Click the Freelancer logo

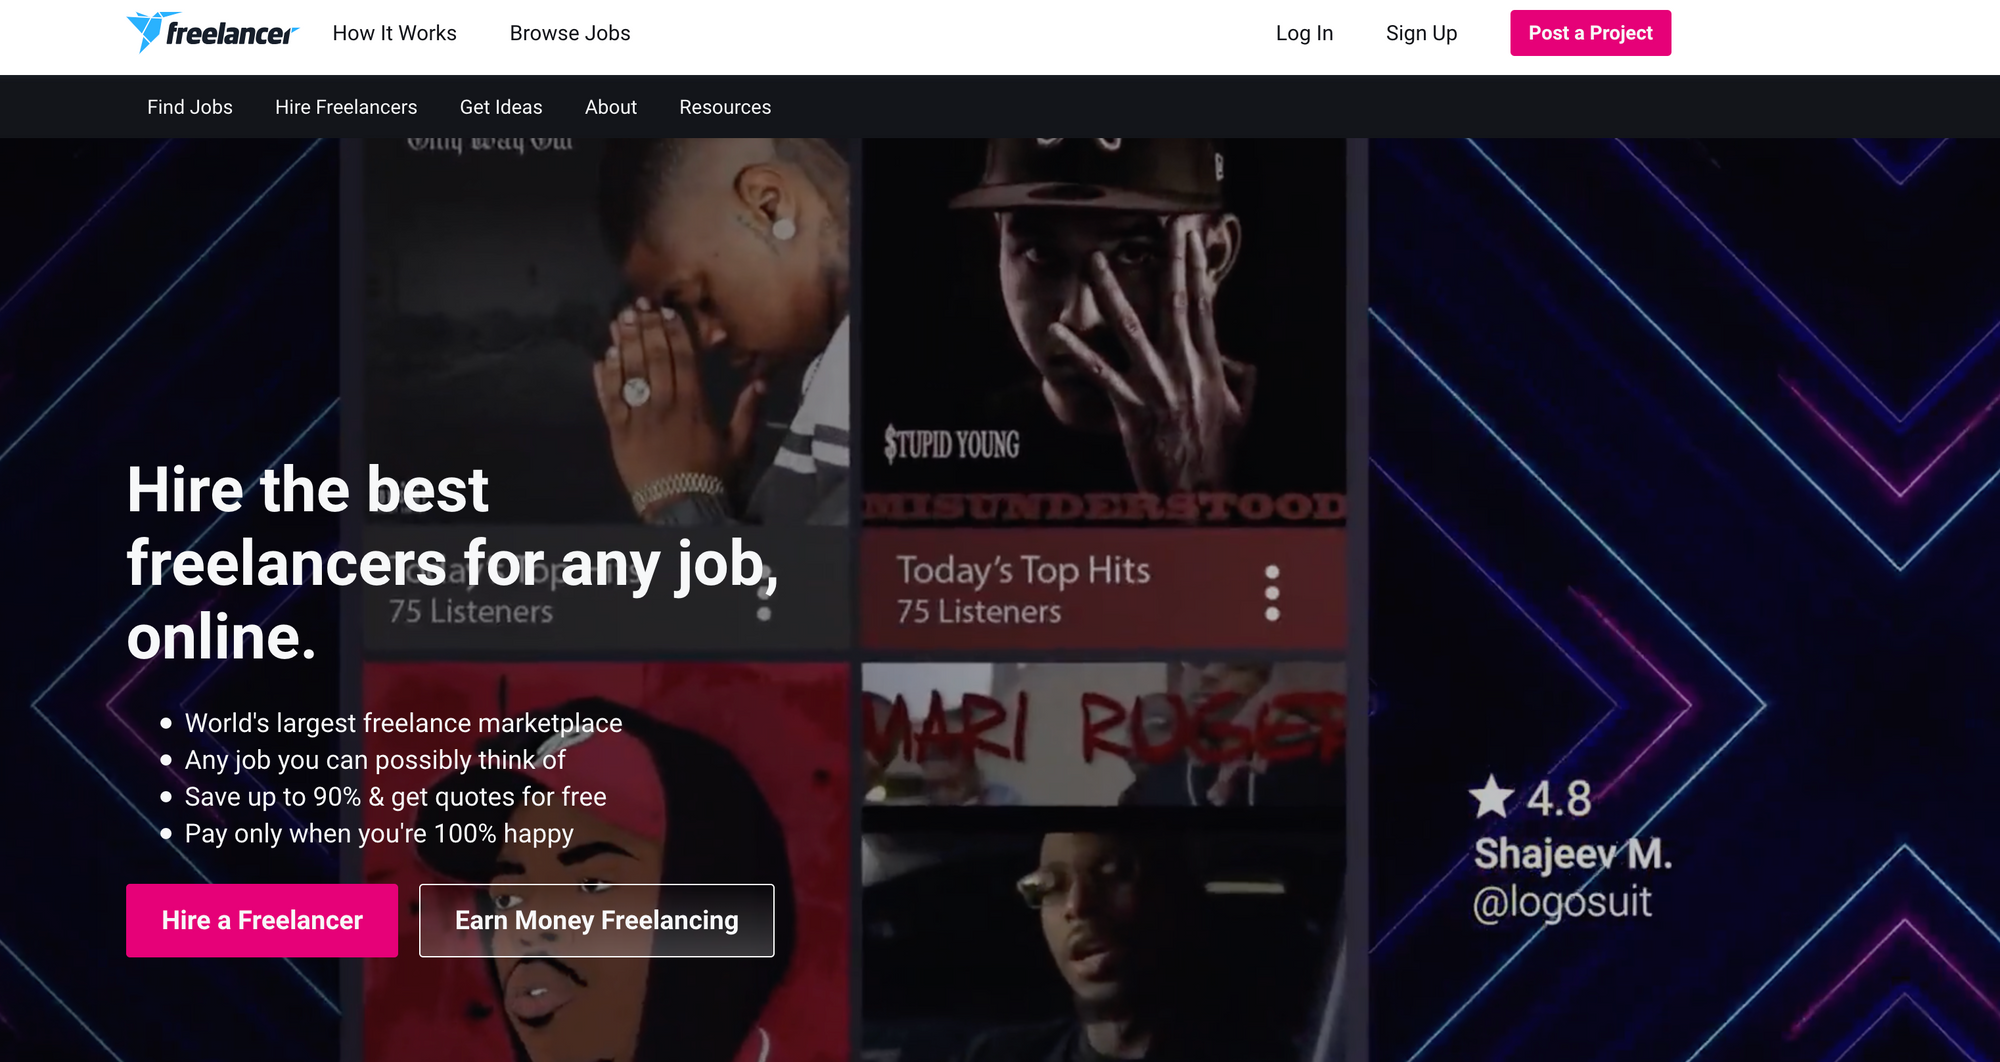point(213,33)
